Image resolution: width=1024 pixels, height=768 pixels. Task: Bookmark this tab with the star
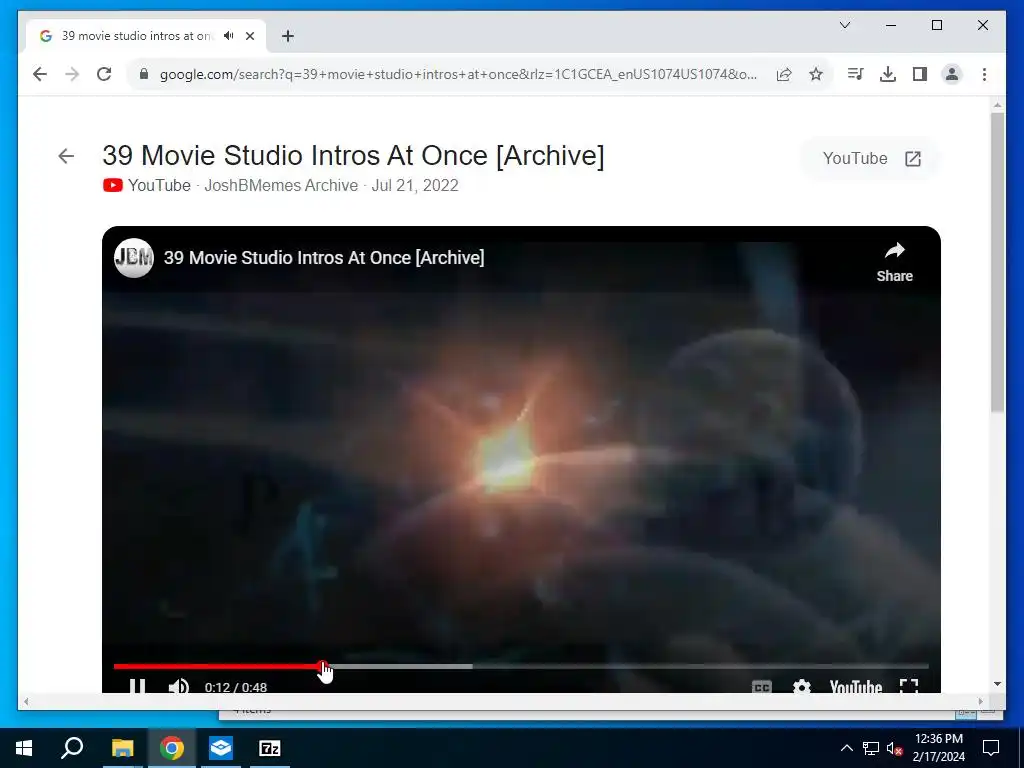coord(816,74)
